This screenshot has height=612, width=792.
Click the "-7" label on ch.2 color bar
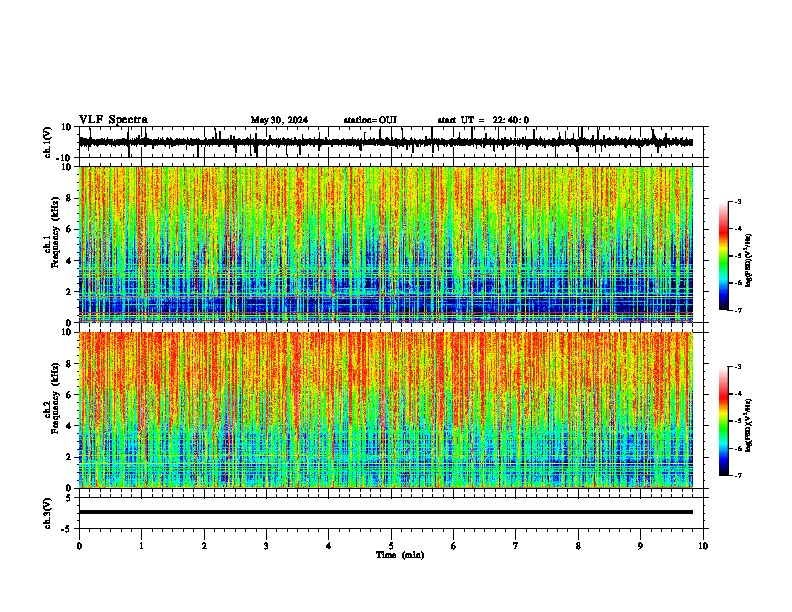(x=737, y=475)
